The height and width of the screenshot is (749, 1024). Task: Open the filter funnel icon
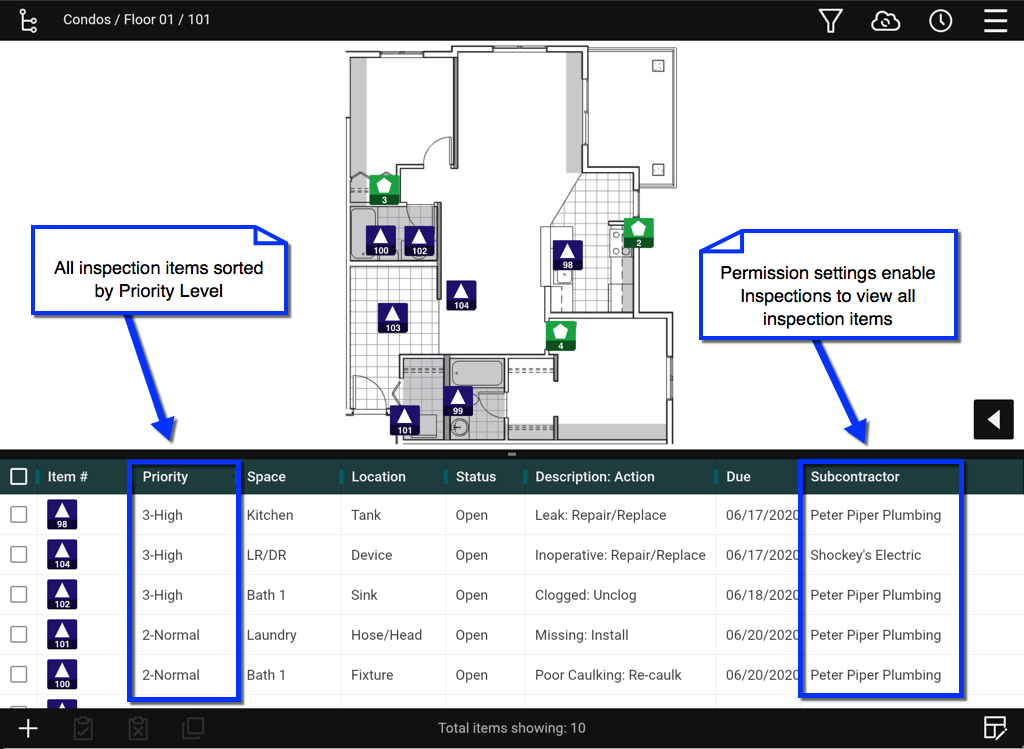tap(830, 21)
